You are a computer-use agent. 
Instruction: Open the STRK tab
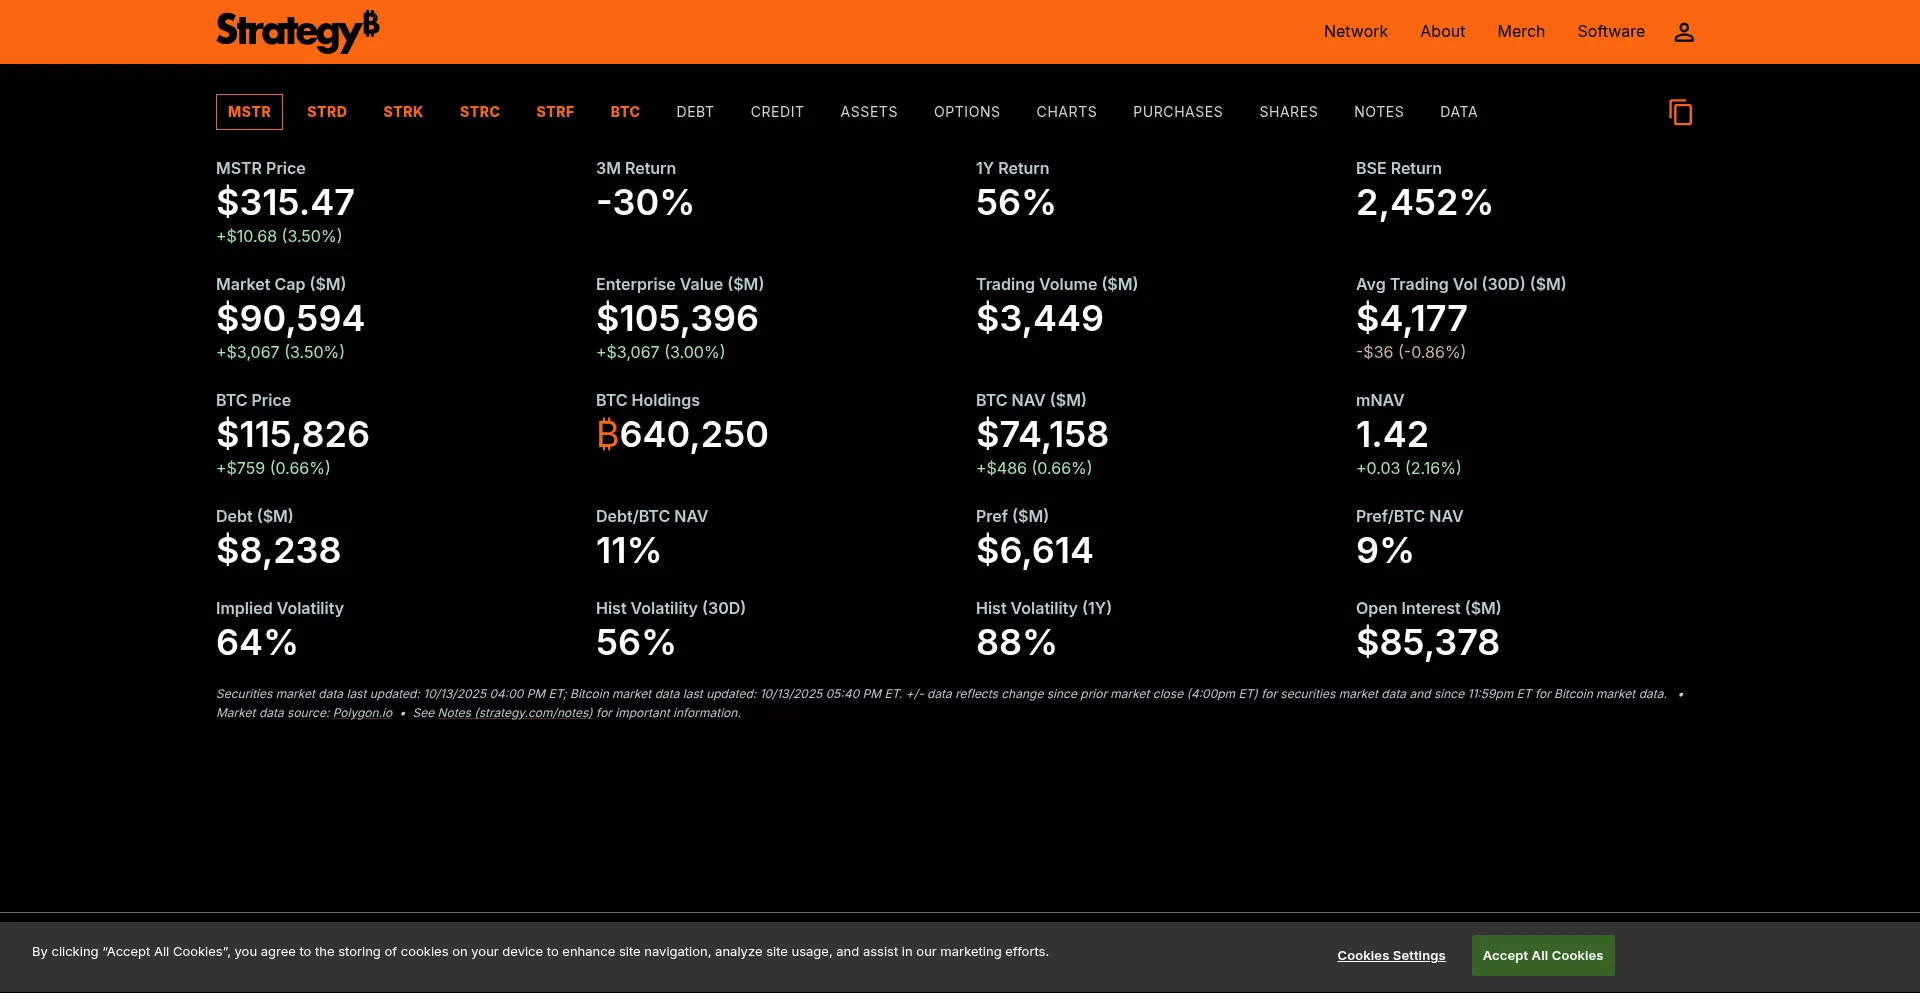[403, 112]
